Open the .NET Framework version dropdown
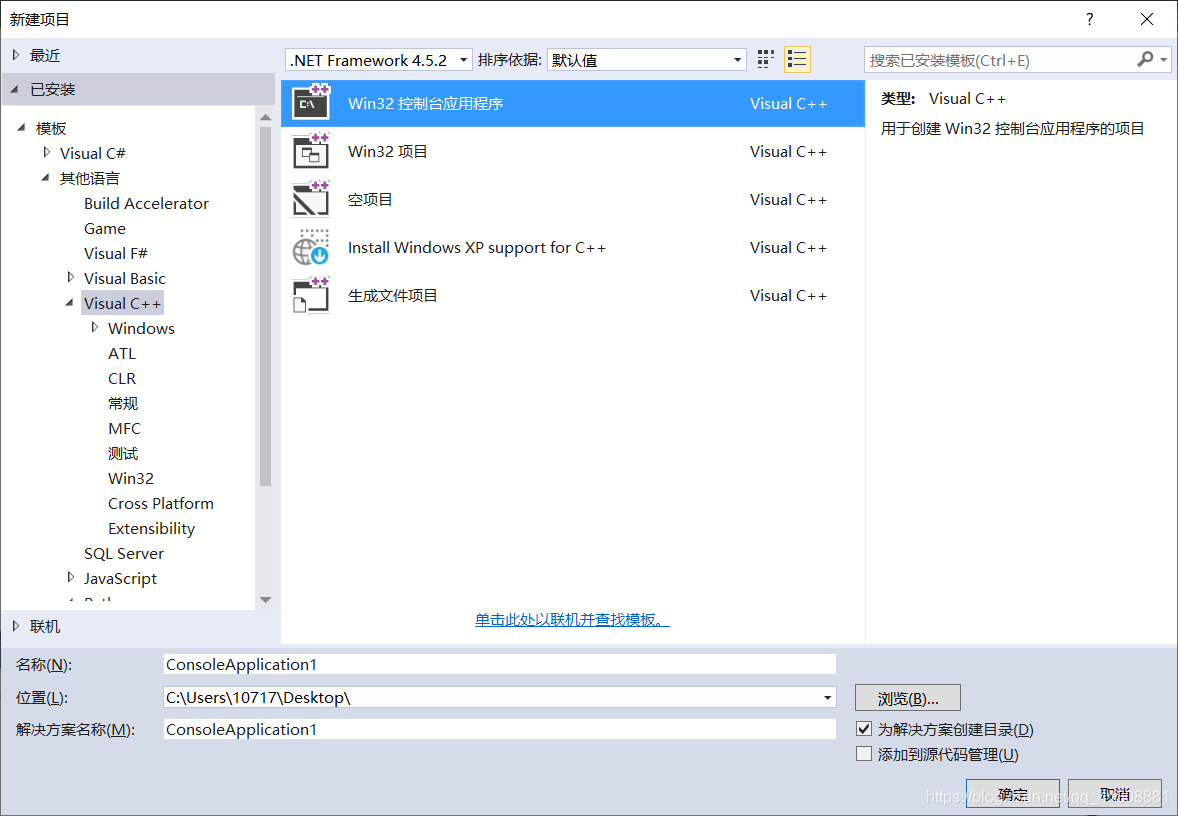 379,59
